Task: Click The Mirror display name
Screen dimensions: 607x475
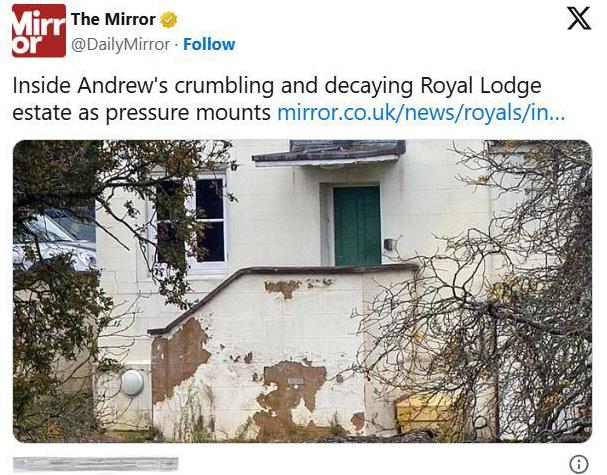Action: click(x=113, y=19)
